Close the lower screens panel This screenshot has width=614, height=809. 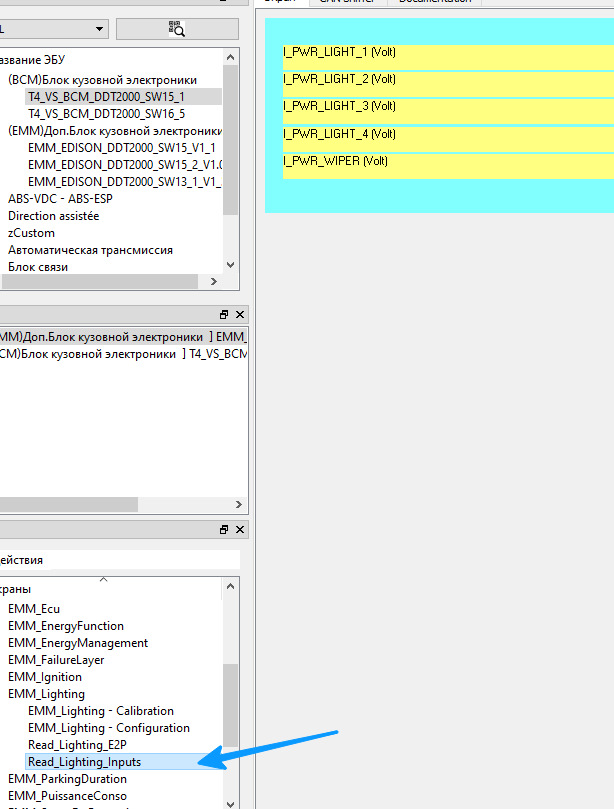pyautogui.click(x=240, y=530)
